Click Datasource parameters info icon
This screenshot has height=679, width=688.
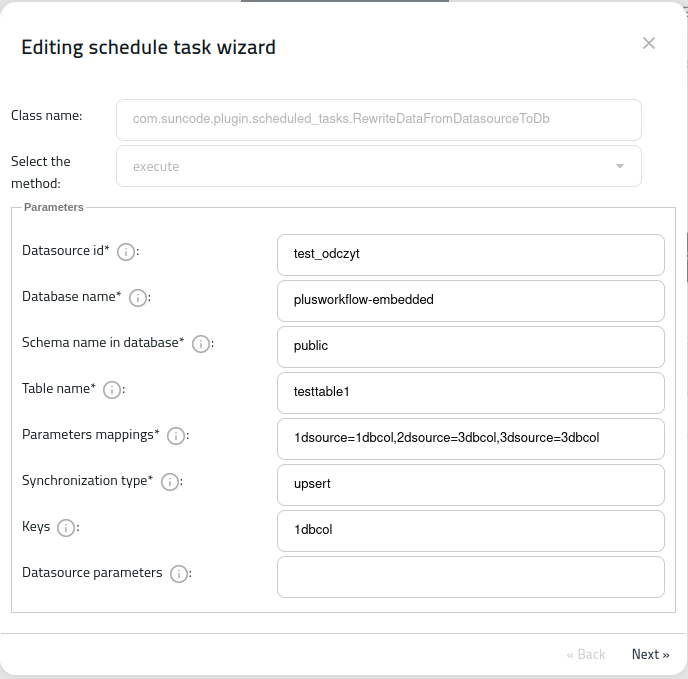179,574
